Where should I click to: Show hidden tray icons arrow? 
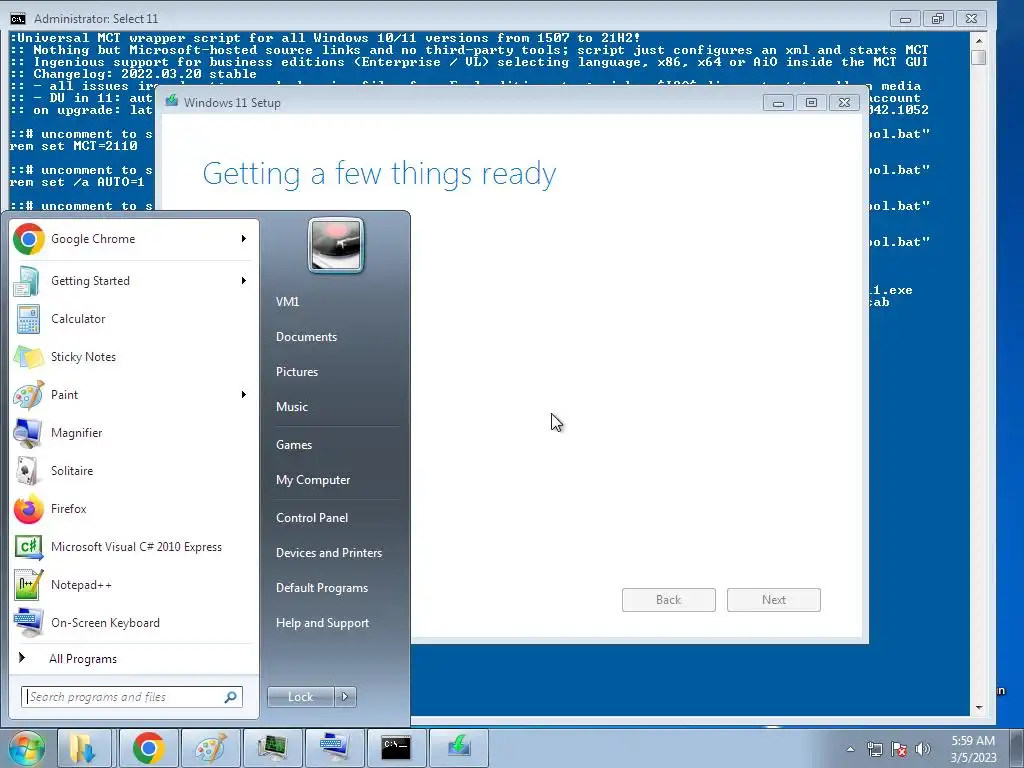click(x=850, y=749)
